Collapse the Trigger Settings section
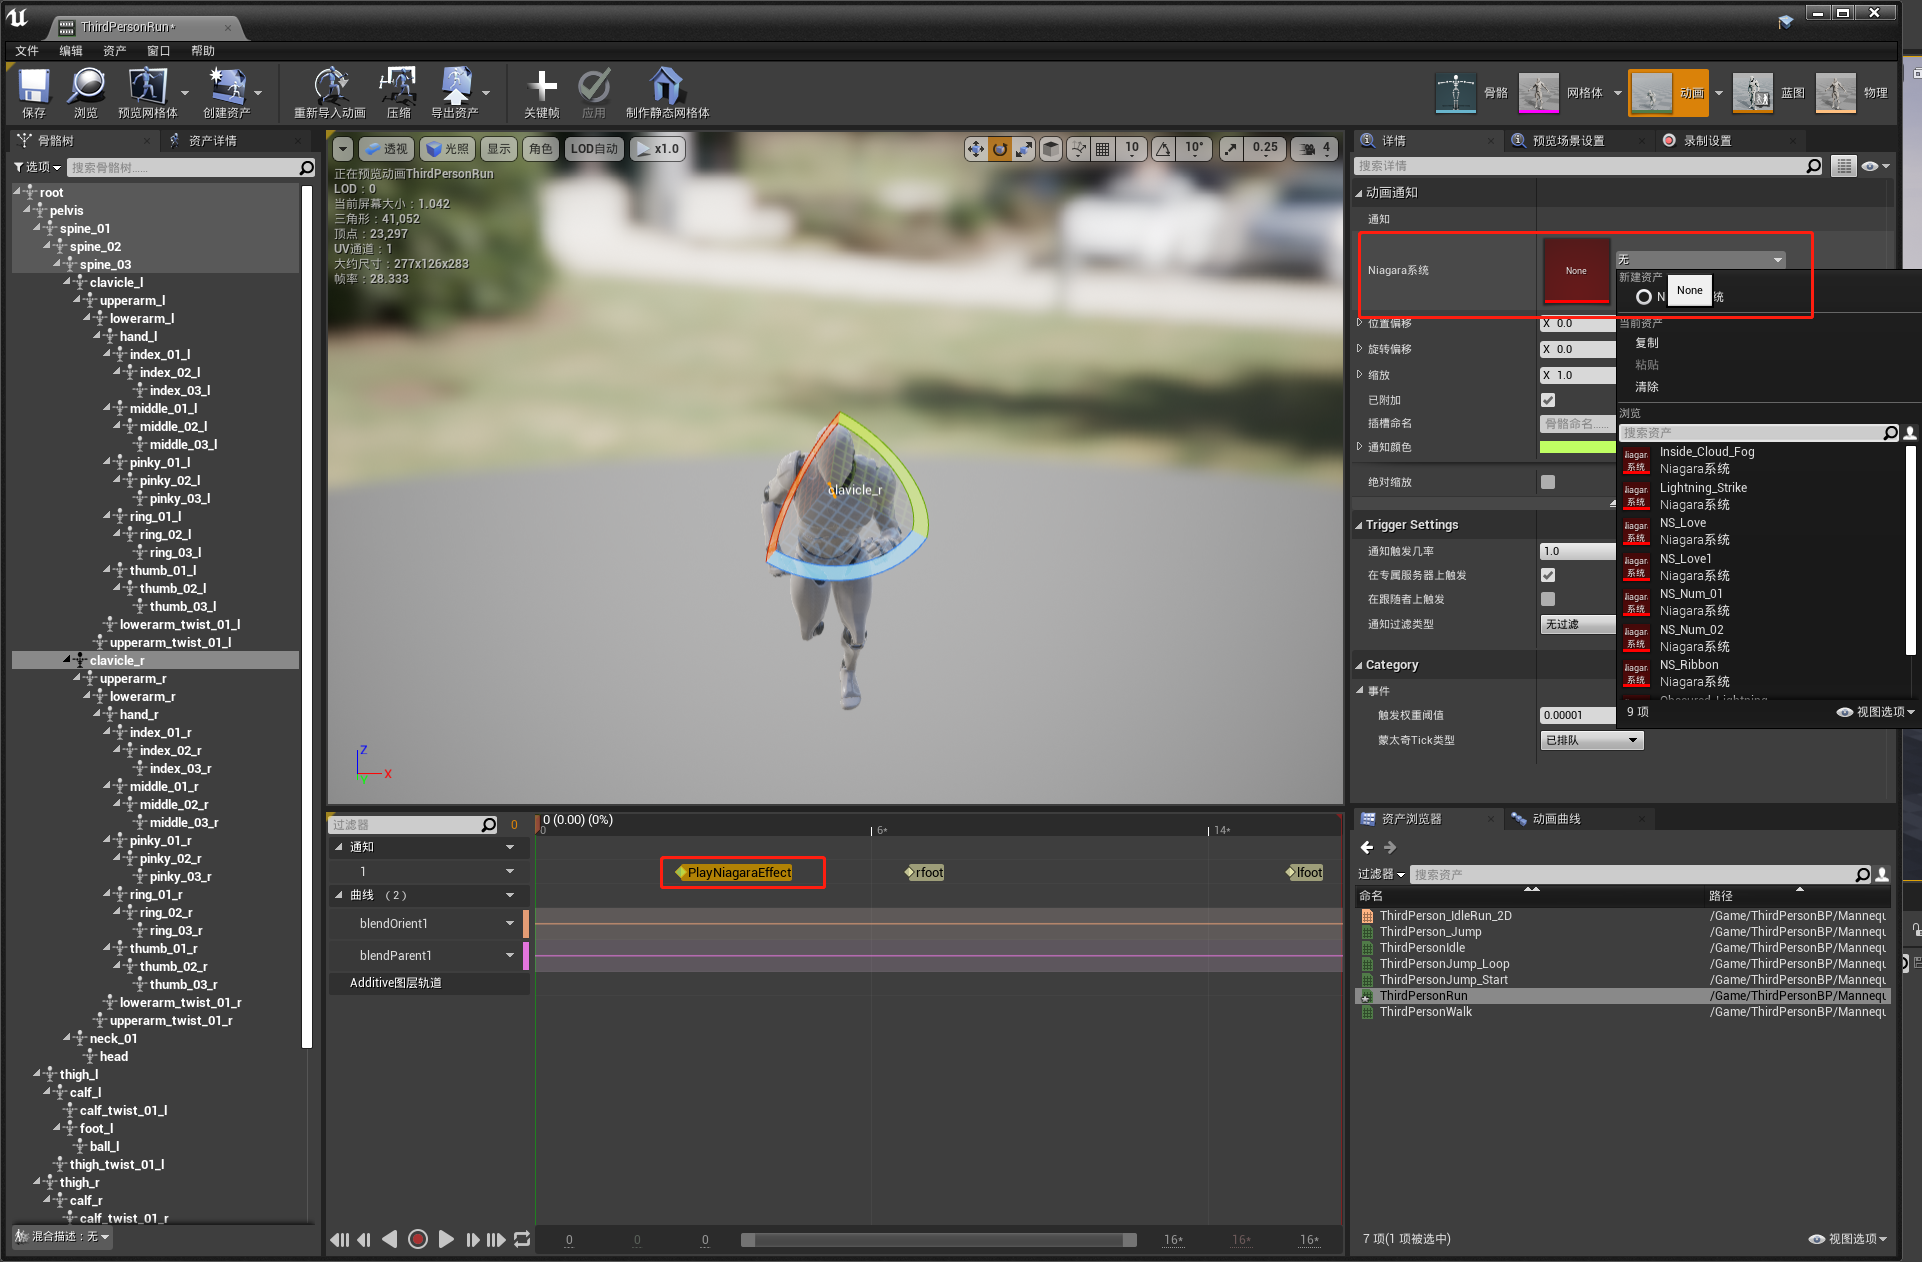Screen dimensions: 1922x1262 pyautogui.click(x=1359, y=525)
